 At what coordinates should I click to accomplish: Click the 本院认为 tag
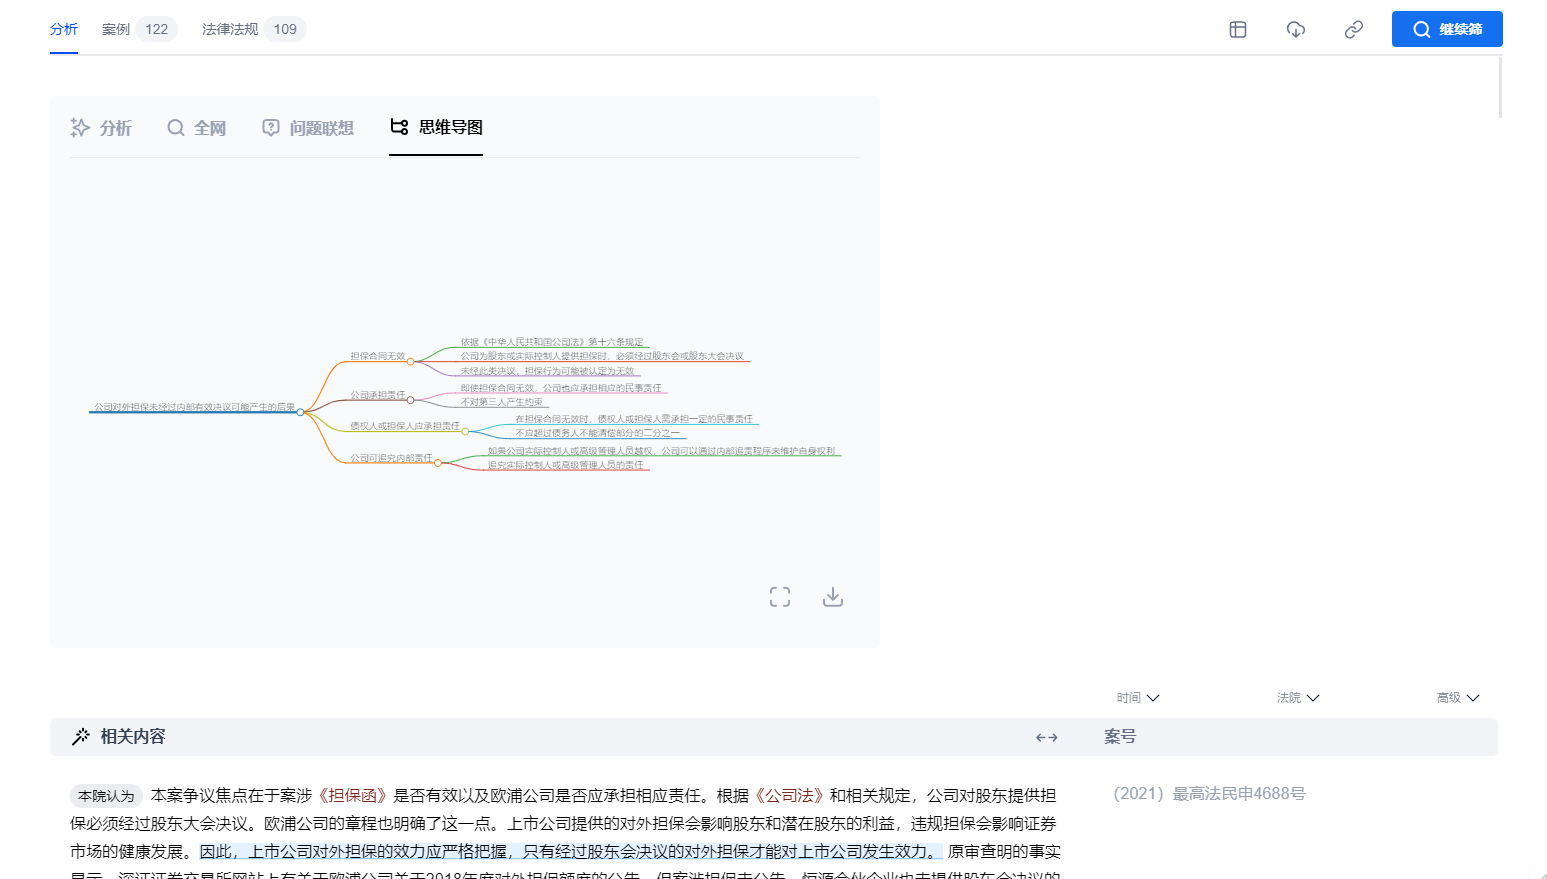point(106,796)
